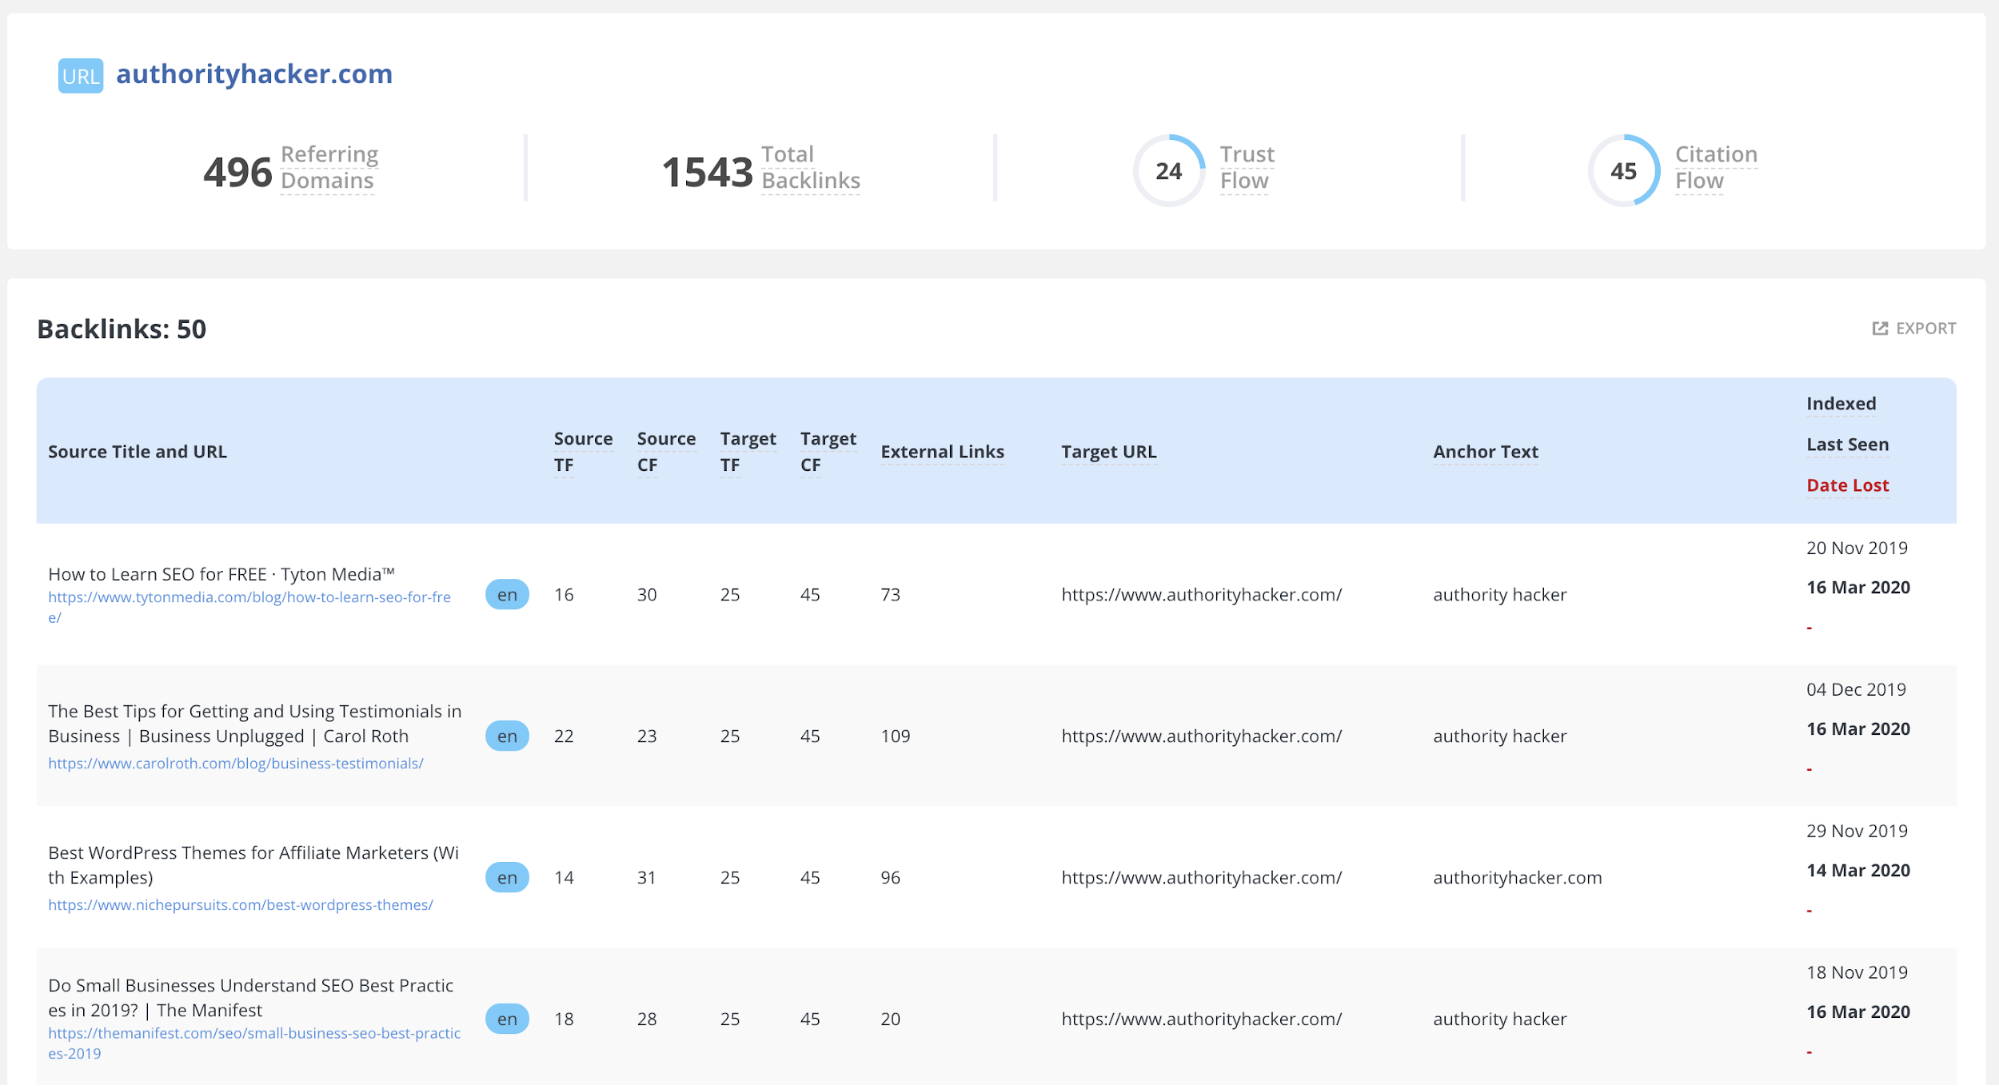Click Source CF value 31

(x=647, y=878)
